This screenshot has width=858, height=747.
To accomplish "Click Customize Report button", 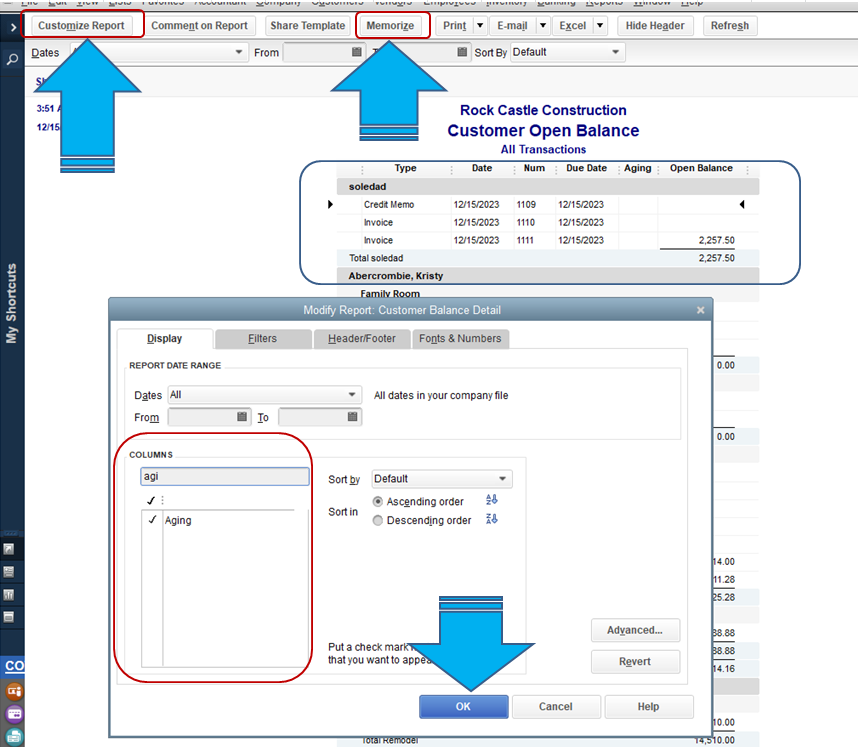I will click(82, 25).
